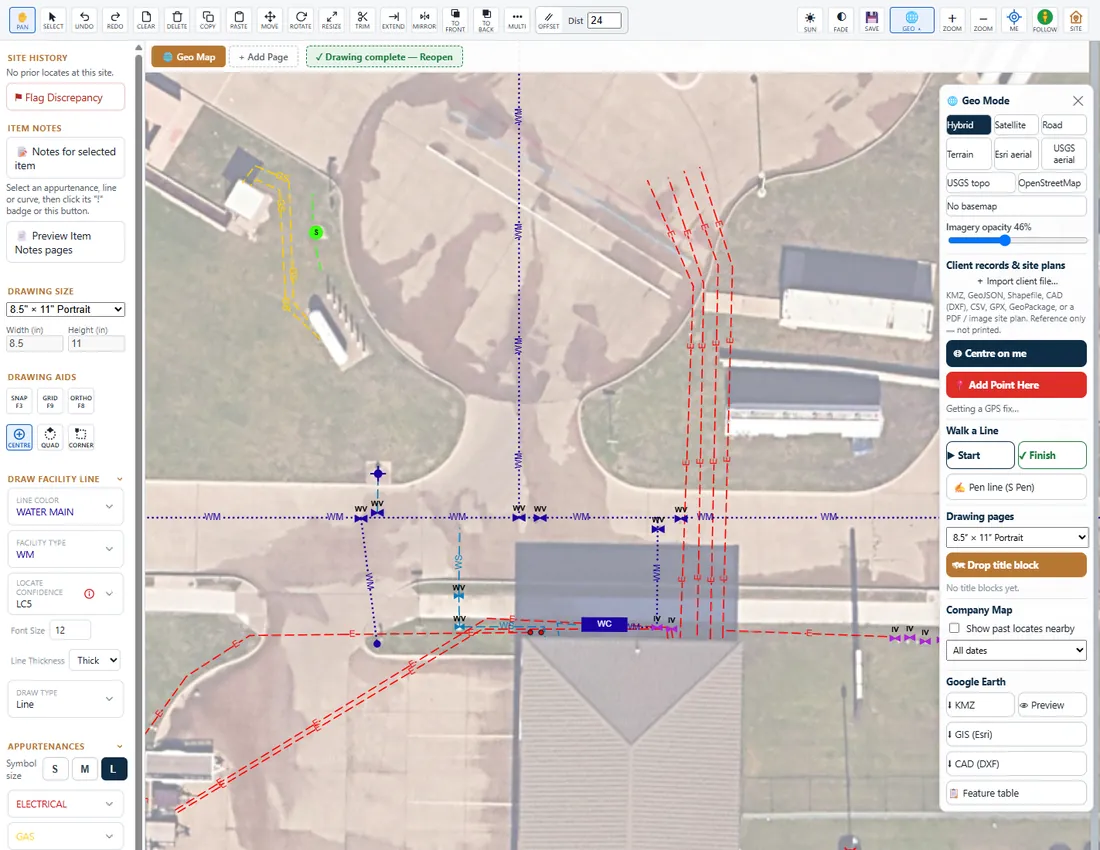Open Locate Confidence LC5 dropdown
Viewport: 1100px width, 850px height.
65,593
